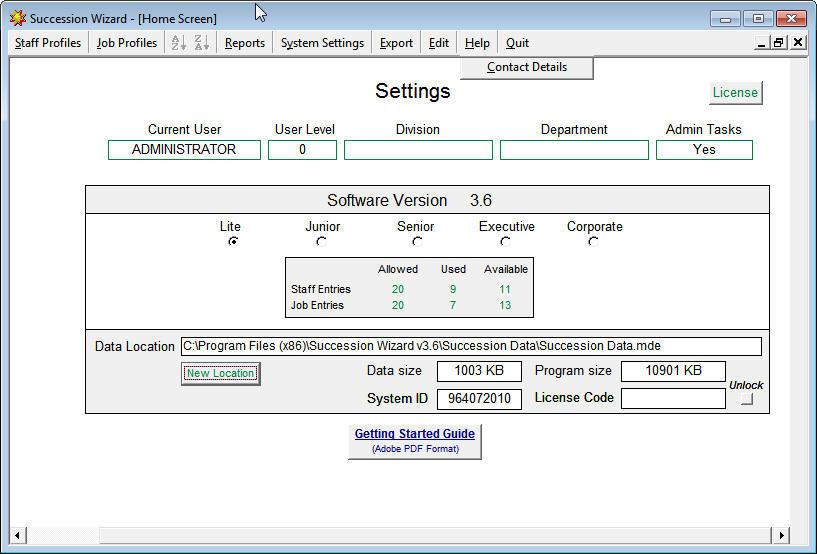
Task: Click the Settings page title
Action: coord(413,91)
